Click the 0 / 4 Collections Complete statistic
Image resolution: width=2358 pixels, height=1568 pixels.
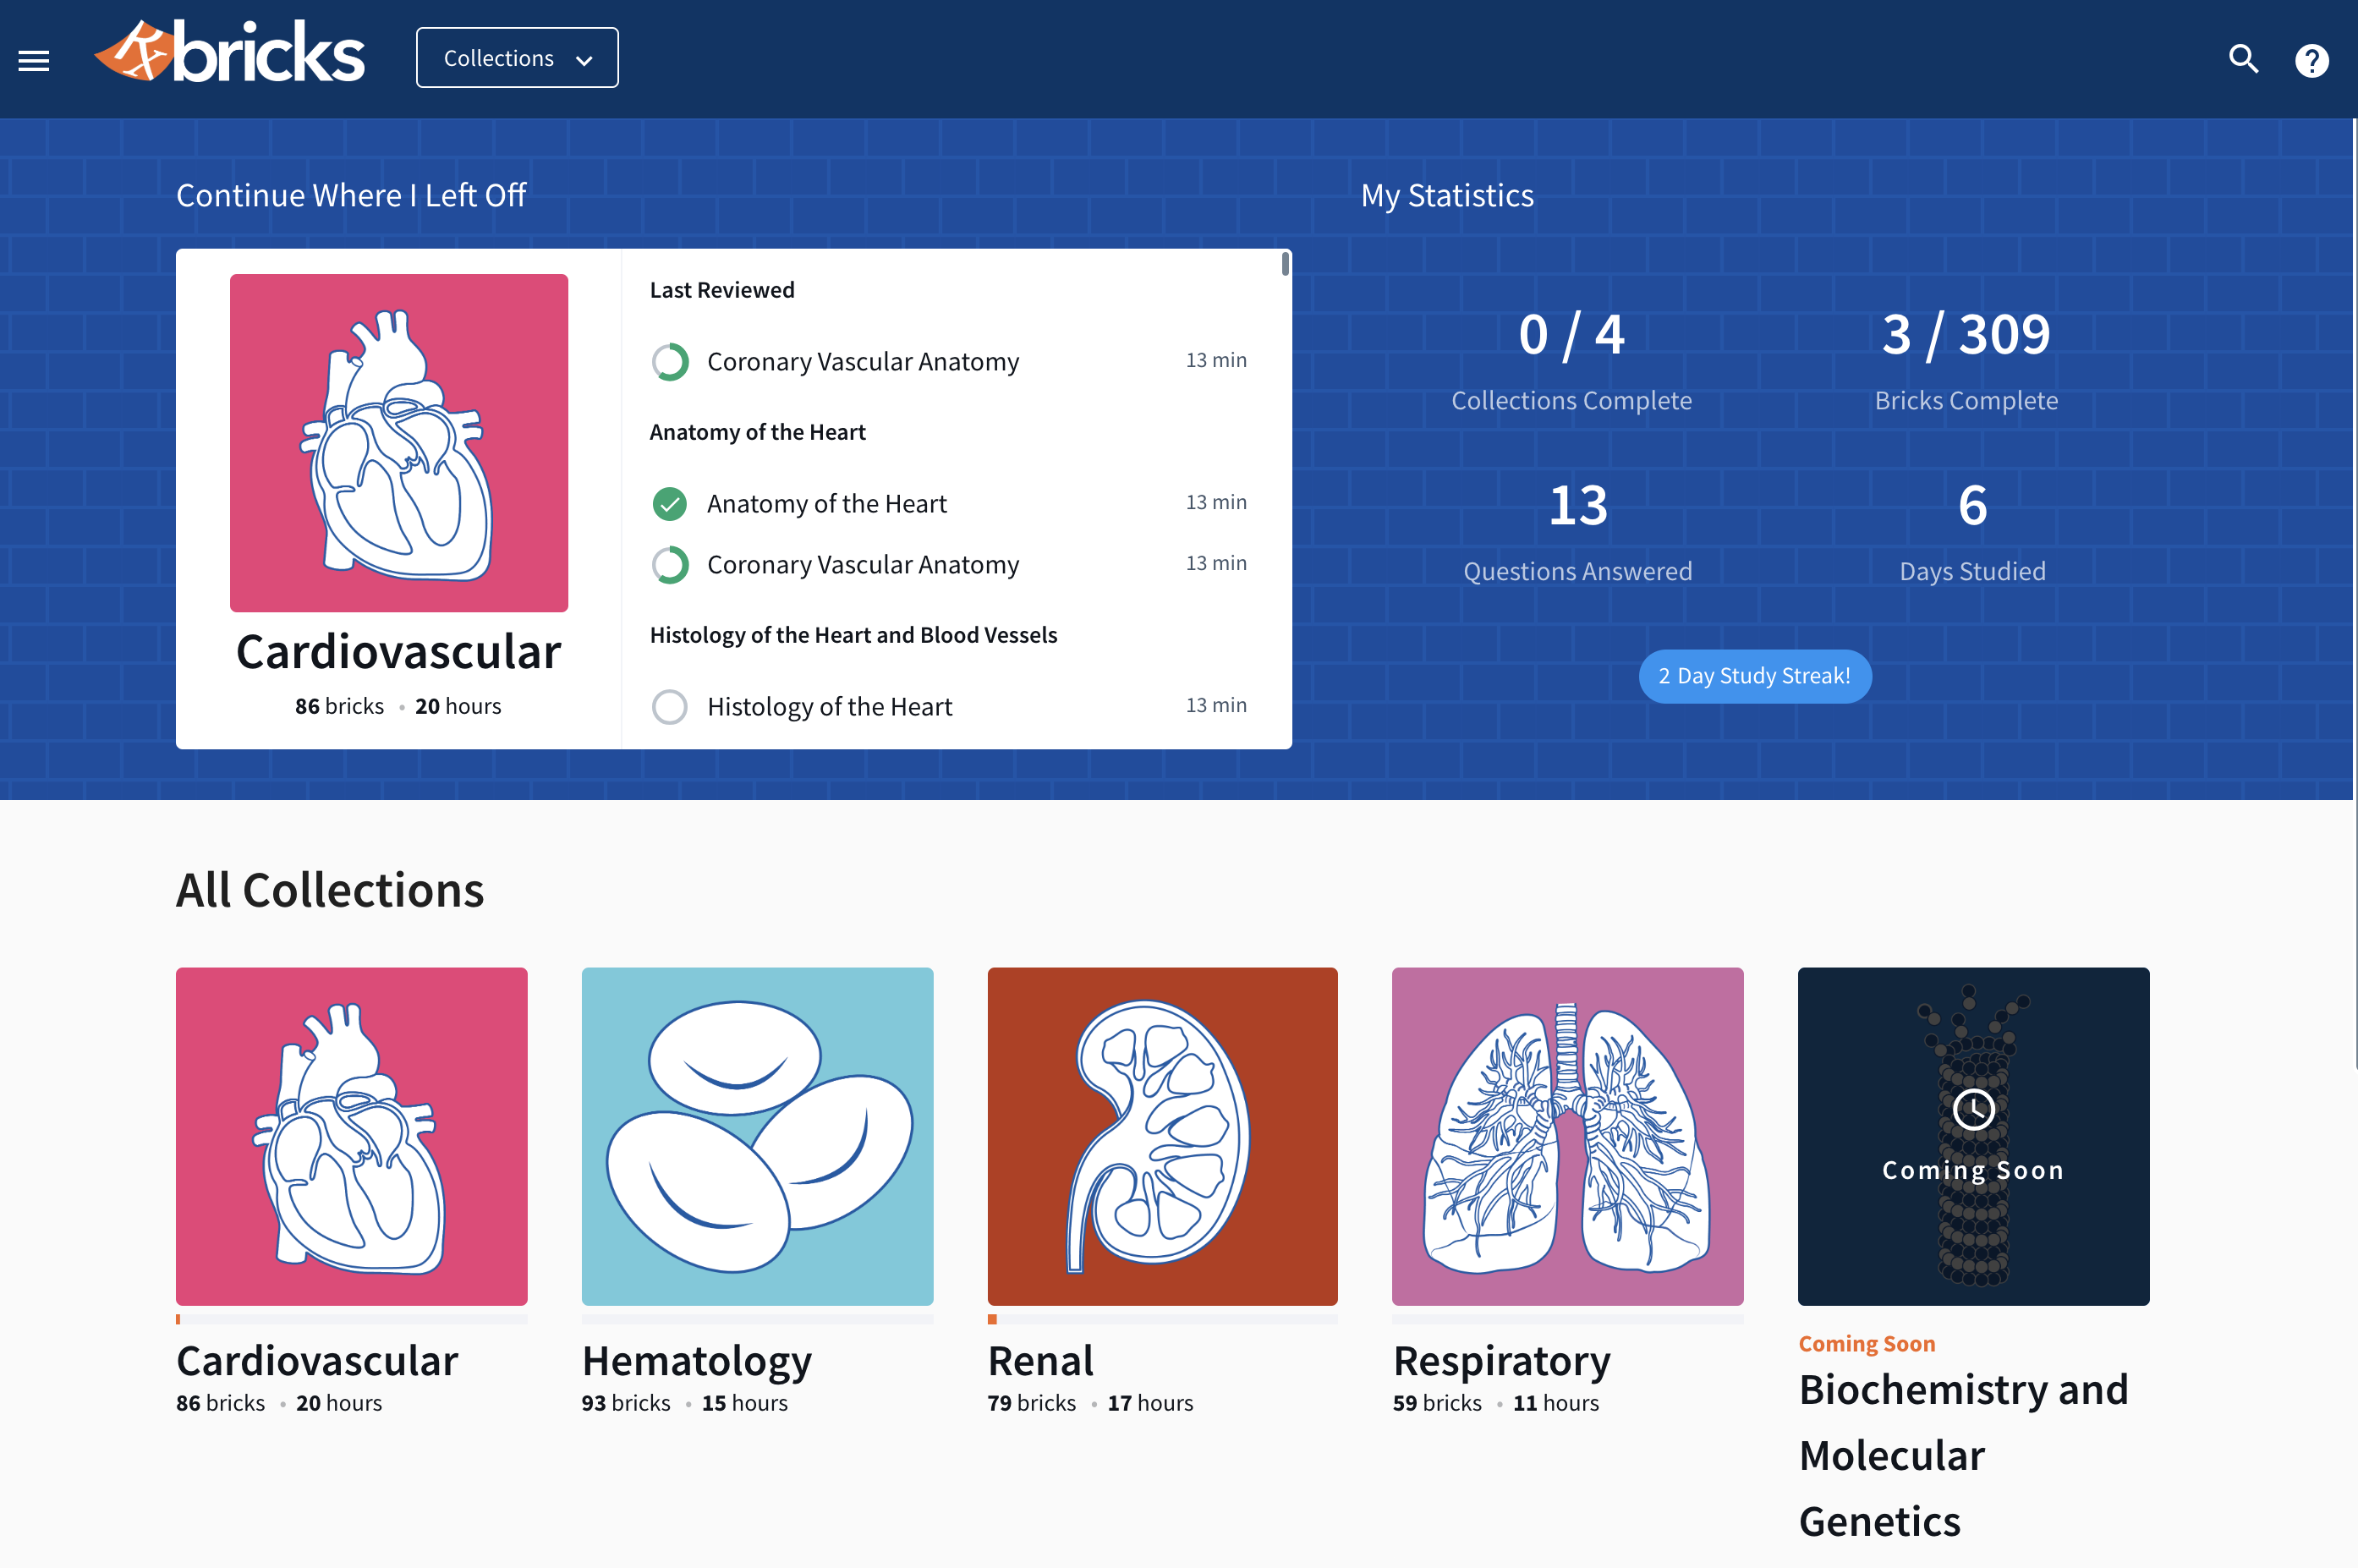pyautogui.click(x=1571, y=360)
